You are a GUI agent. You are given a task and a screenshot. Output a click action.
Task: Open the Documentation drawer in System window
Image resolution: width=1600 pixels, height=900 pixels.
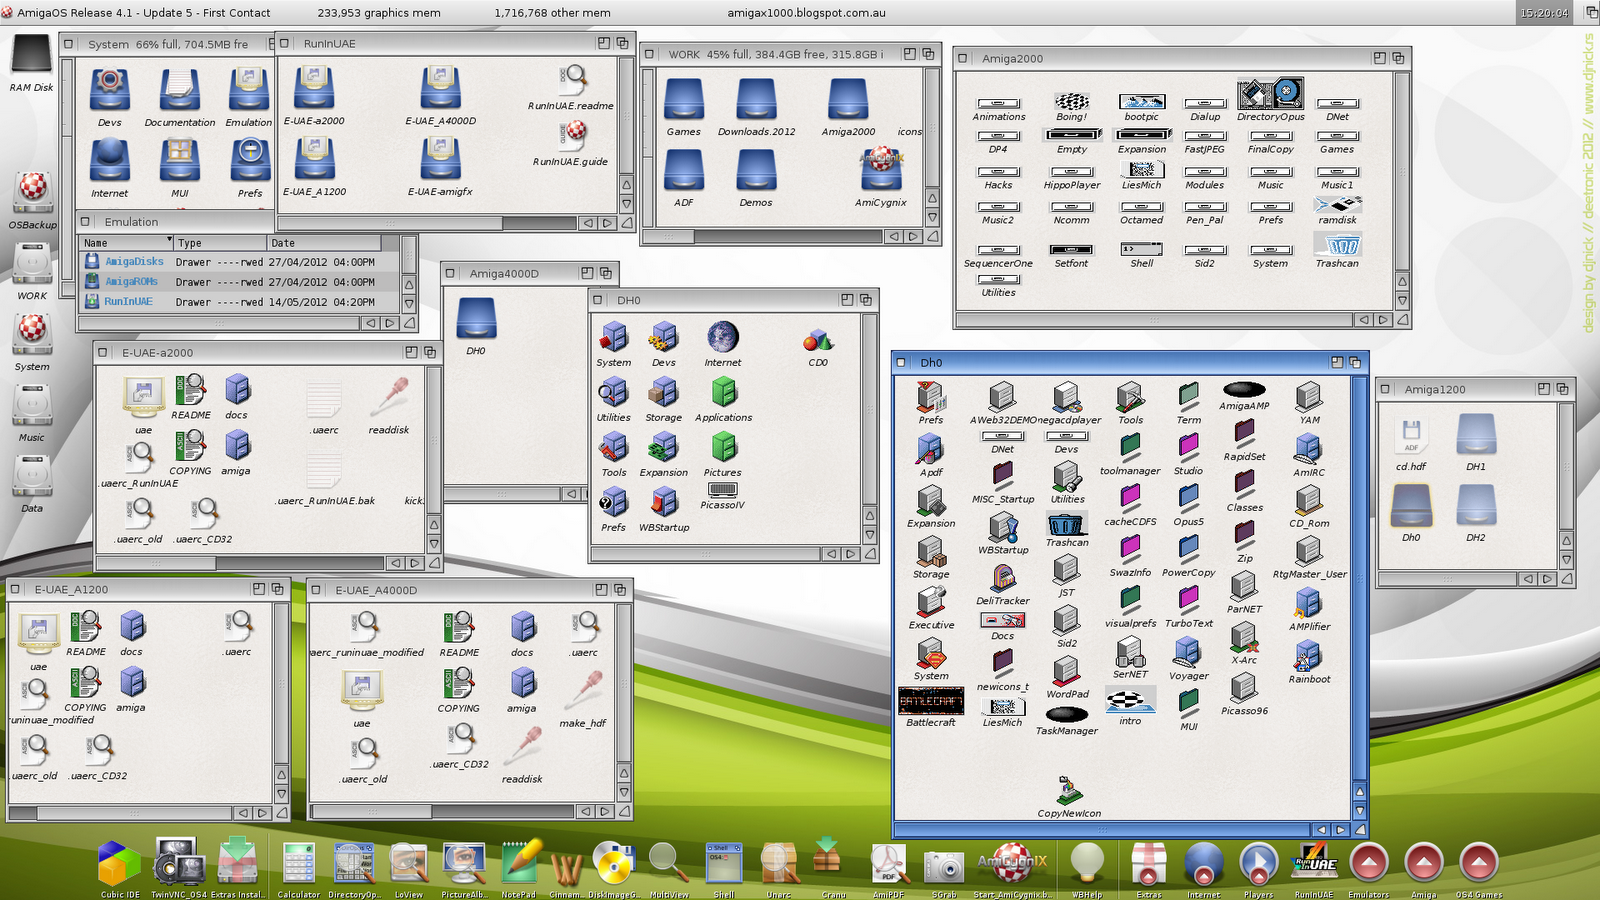[179, 90]
